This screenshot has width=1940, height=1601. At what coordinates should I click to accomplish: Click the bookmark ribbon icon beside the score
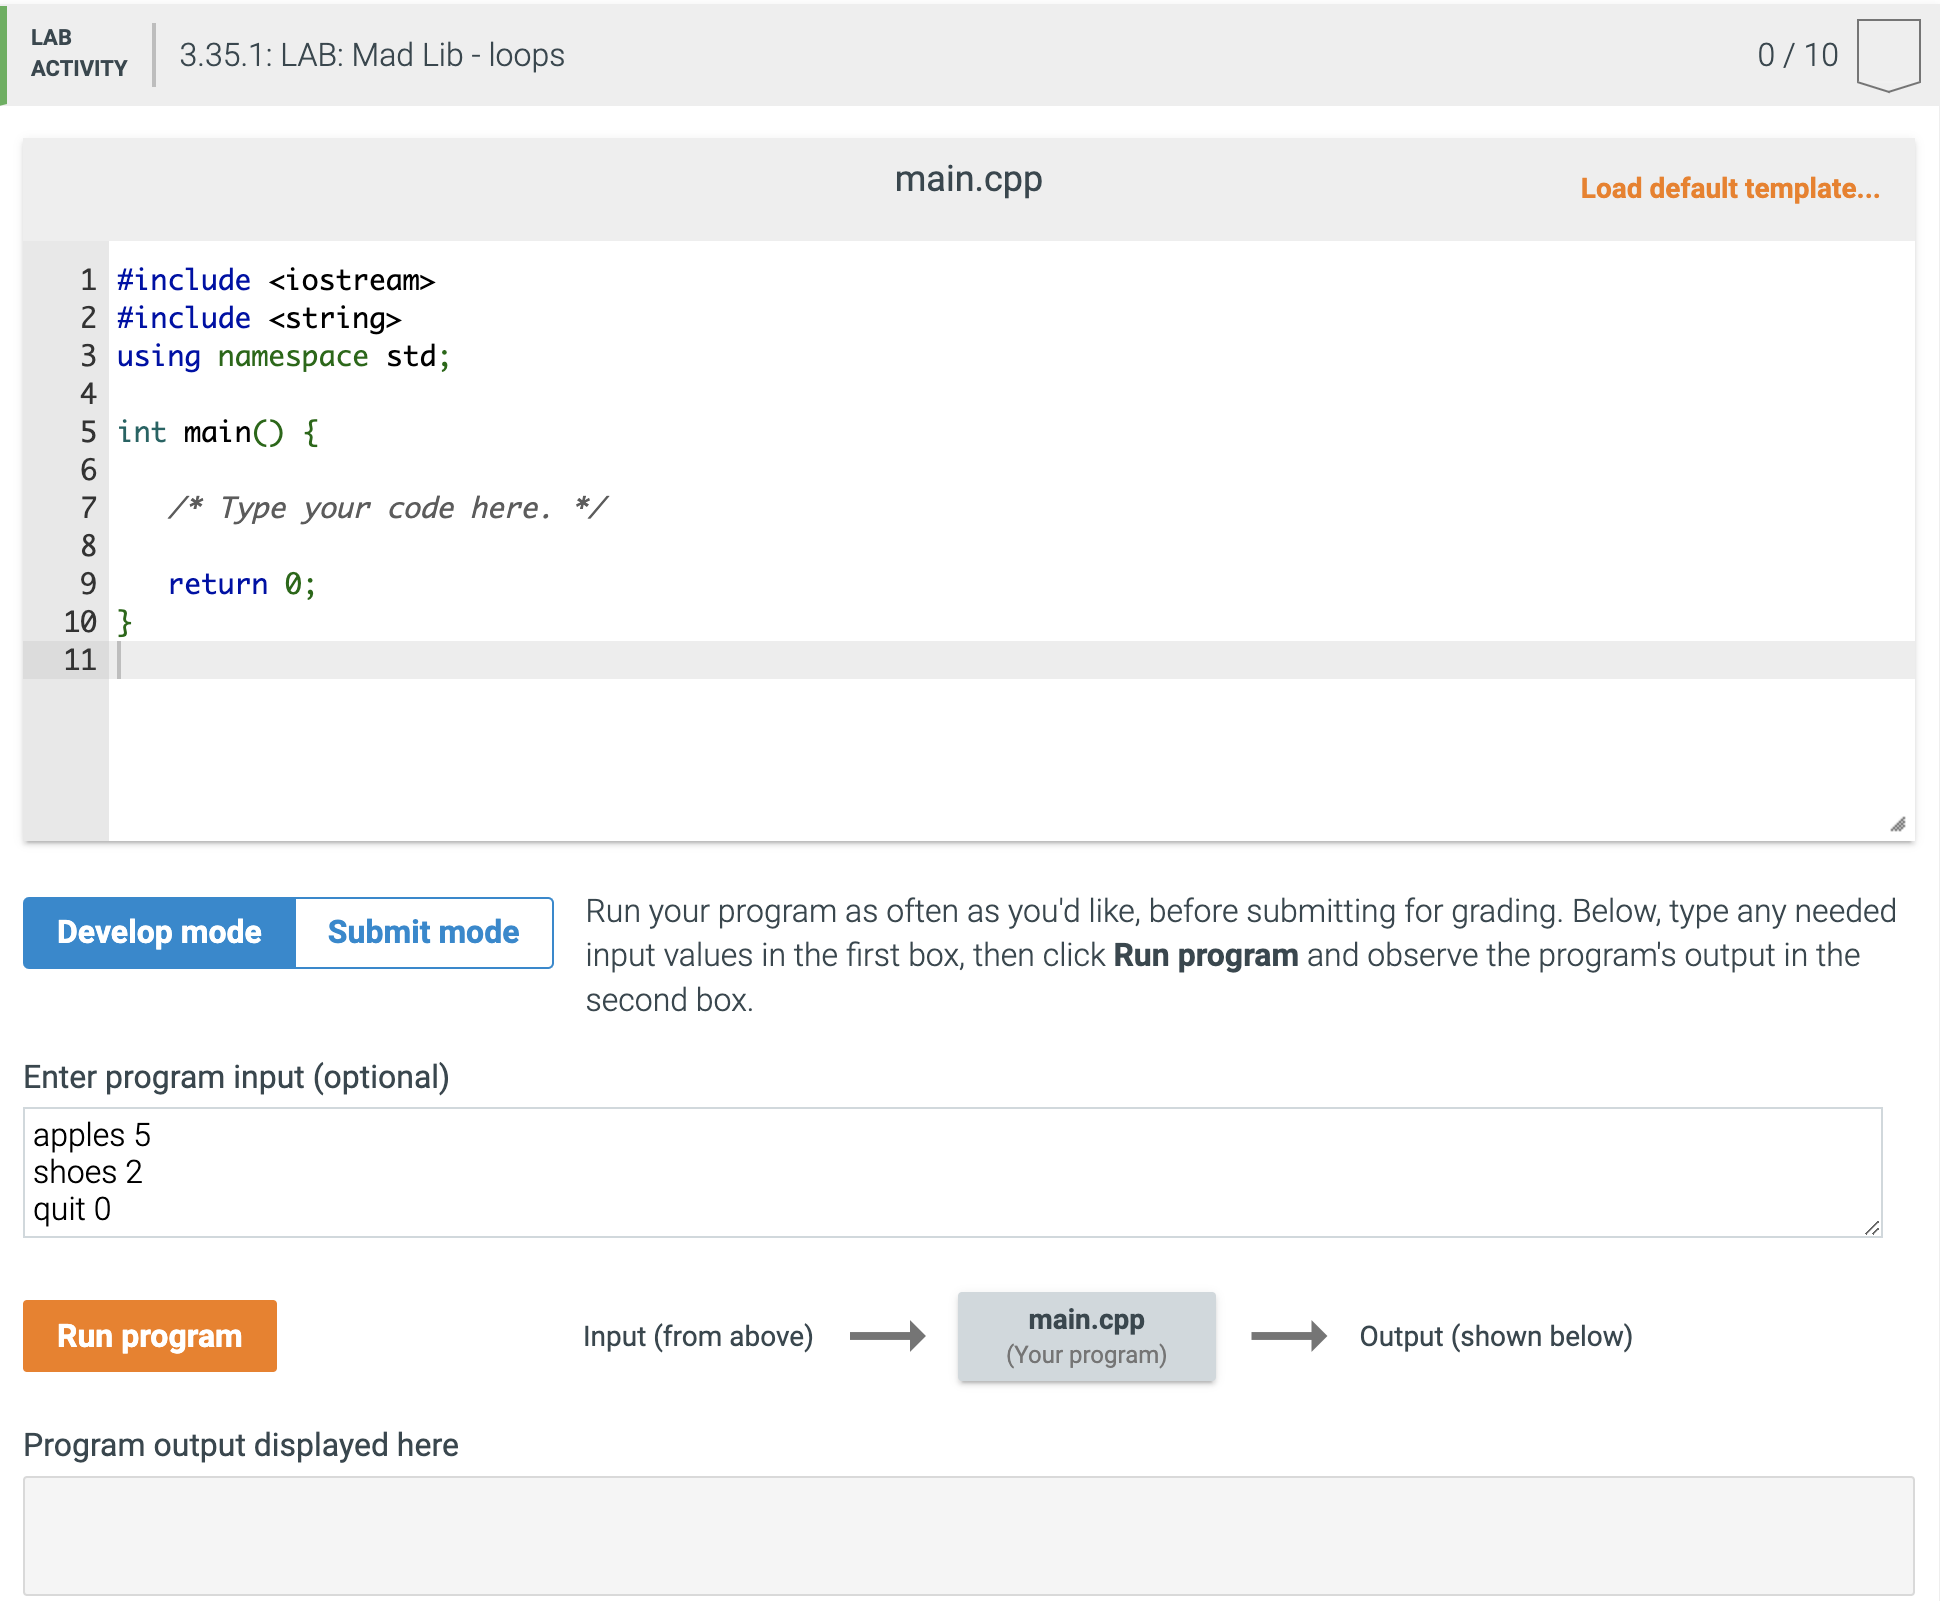[x=1889, y=54]
